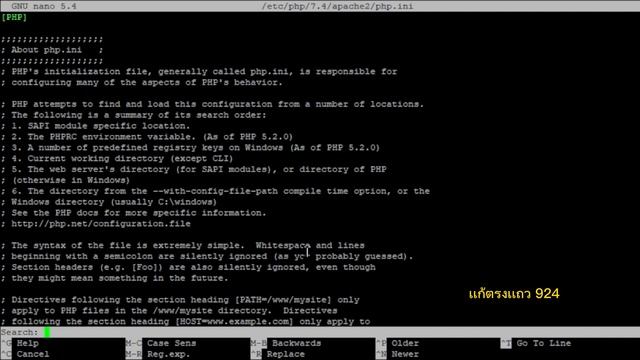Image resolution: width=640 pixels, height=360 pixels.
Task: Click the 'apply to PHP files in the /www/mysite' line
Action: pos(169,311)
